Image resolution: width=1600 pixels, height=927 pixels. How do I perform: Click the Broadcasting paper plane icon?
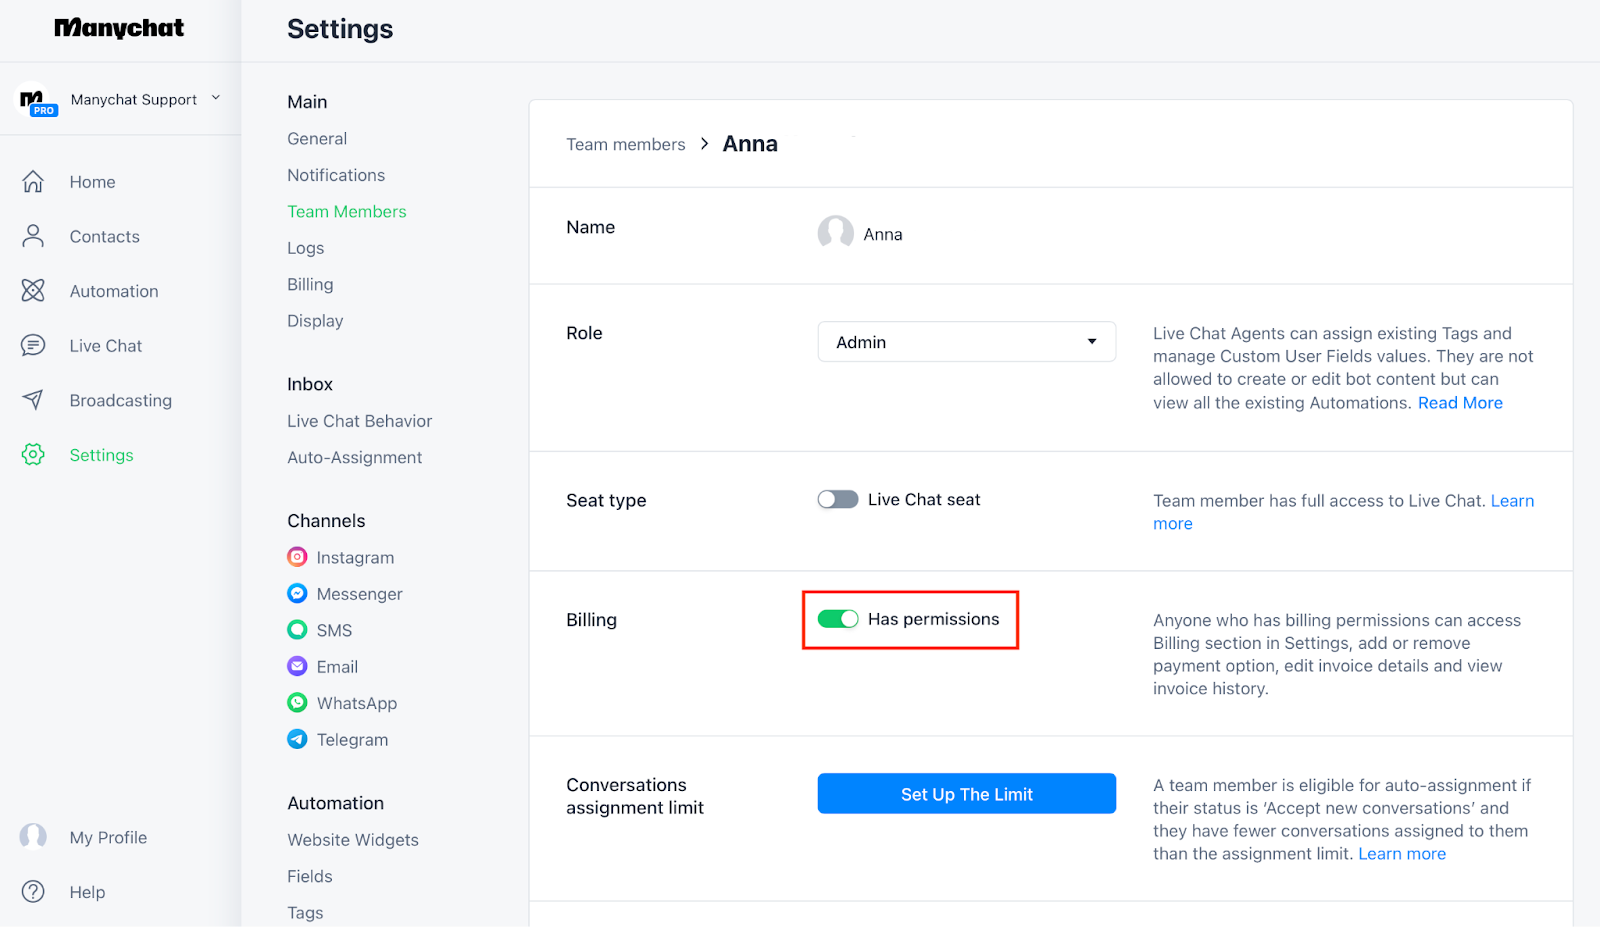tap(33, 400)
